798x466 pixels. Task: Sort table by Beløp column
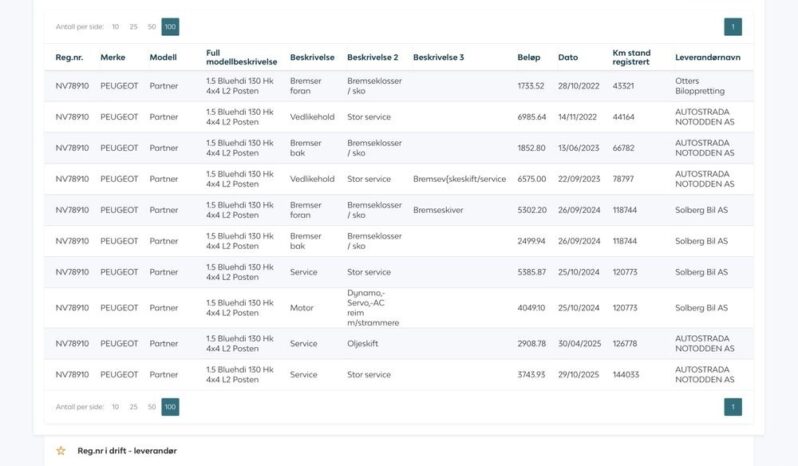click(529, 58)
